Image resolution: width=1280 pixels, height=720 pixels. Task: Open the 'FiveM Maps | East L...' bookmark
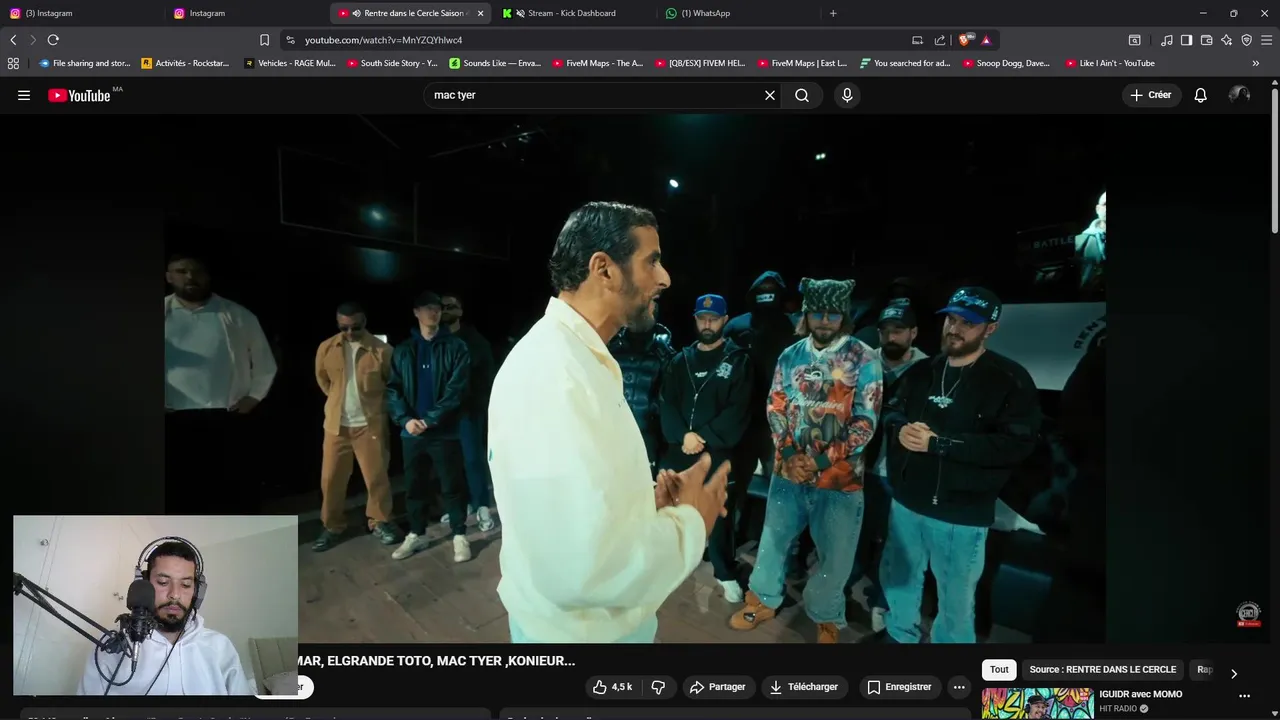pyautogui.click(x=803, y=63)
